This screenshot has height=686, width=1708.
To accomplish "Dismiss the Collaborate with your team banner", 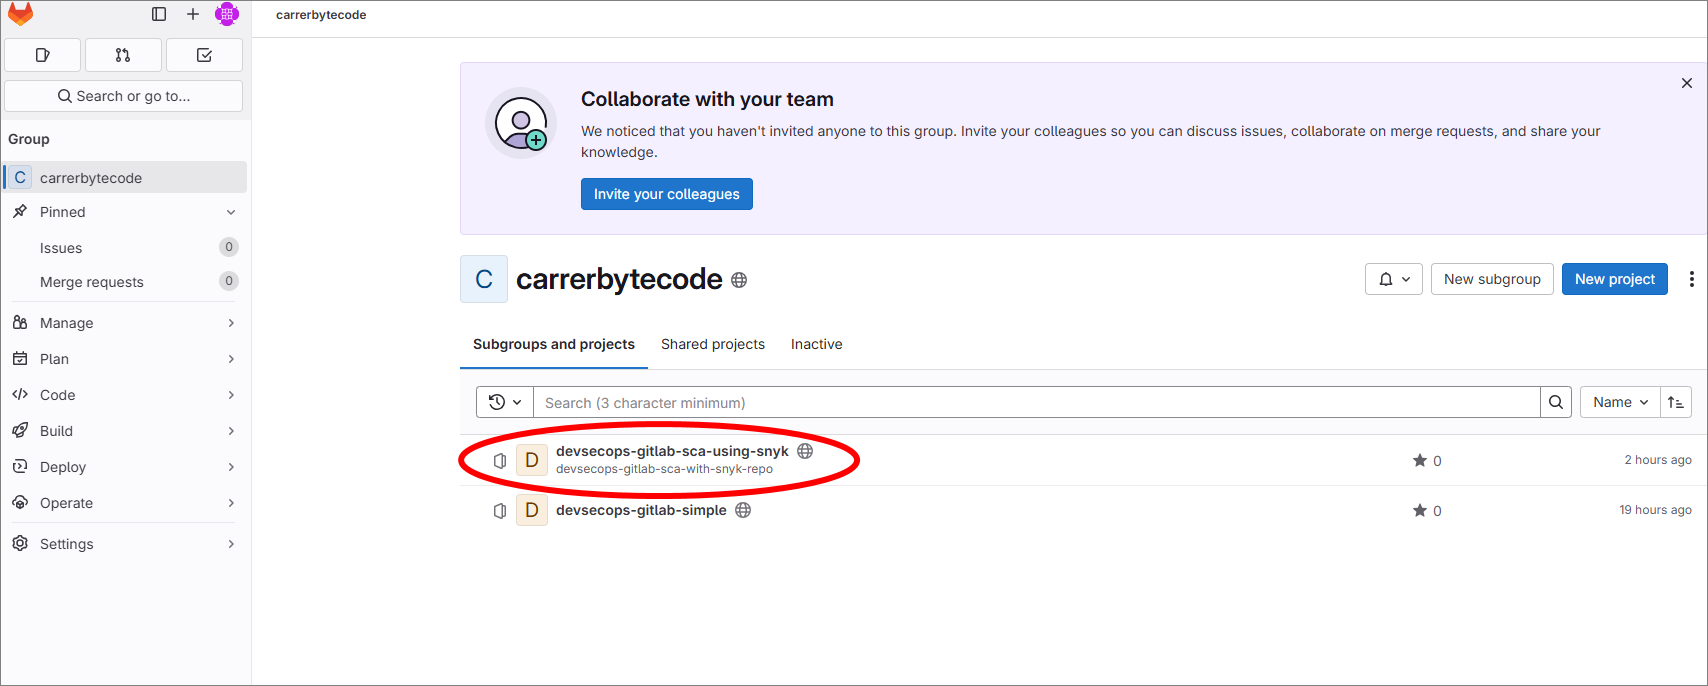I will pos(1687,83).
